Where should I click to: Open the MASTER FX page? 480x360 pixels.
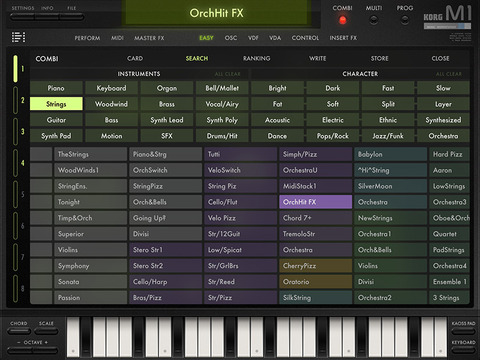point(149,38)
